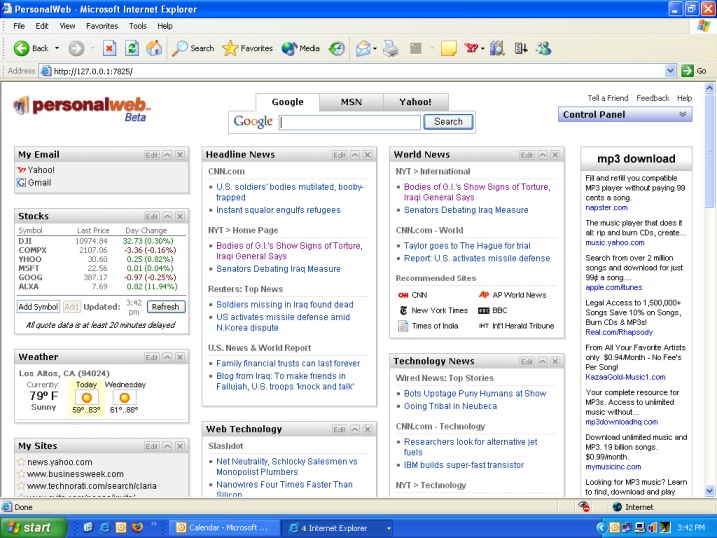Click the Mail envelope toolbar icon

(x=363, y=48)
